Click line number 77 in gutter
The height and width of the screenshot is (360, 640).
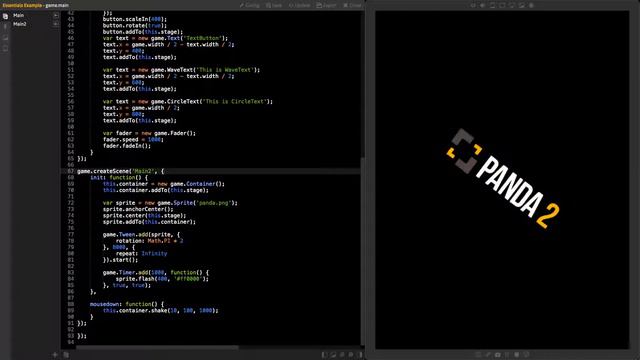pyautogui.click(x=71, y=235)
